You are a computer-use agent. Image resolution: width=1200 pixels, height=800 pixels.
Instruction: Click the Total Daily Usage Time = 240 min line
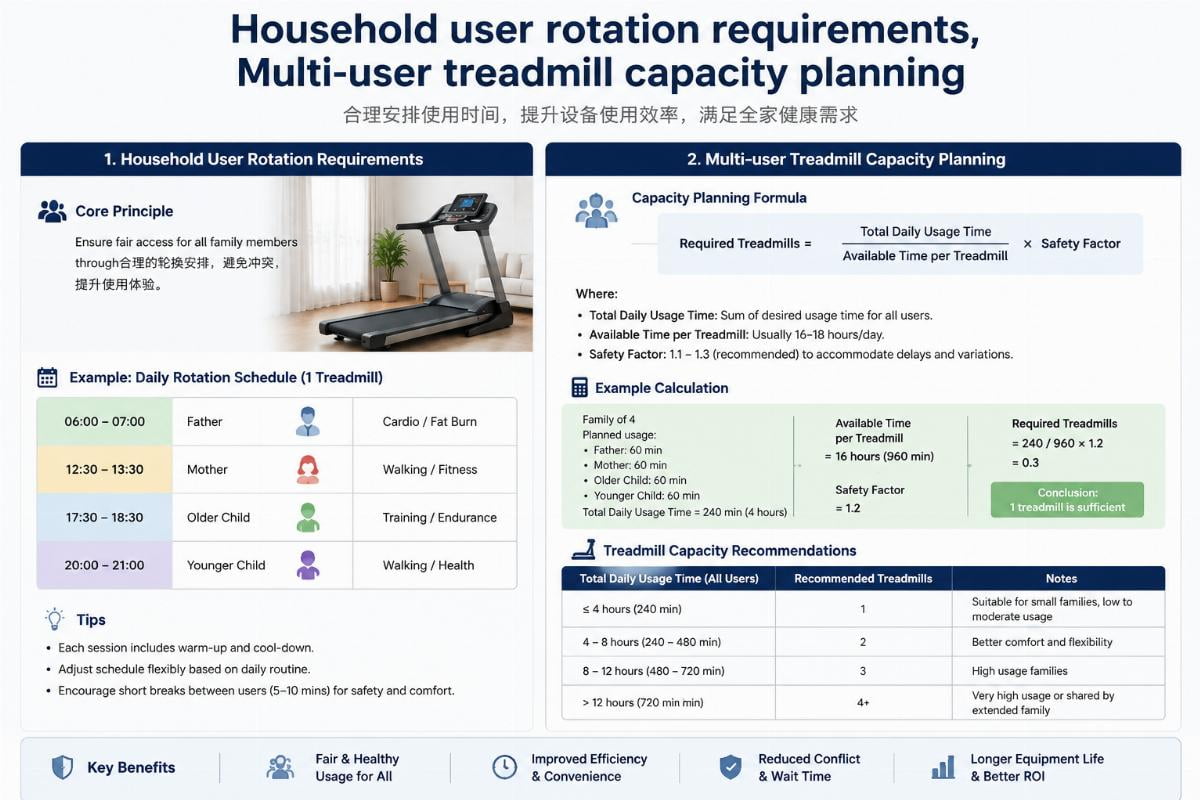tap(685, 512)
